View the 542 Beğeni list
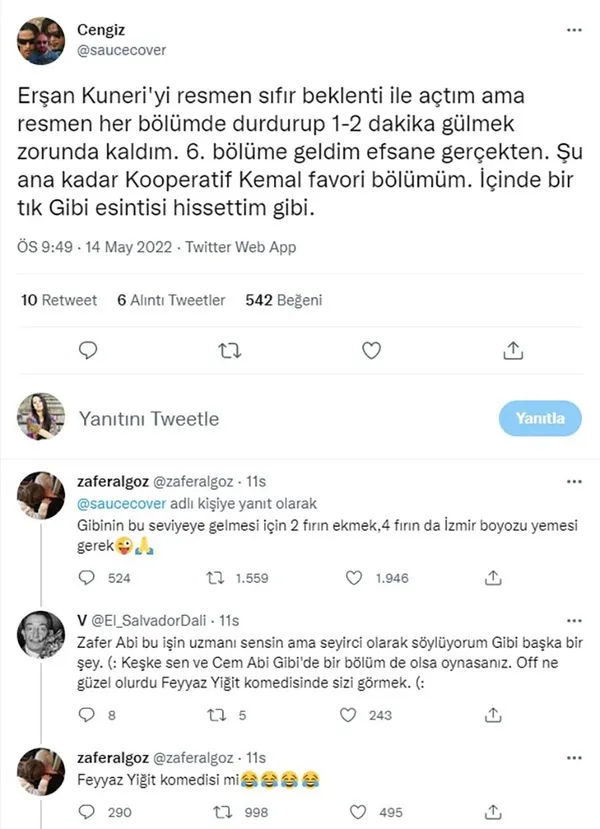600x829 pixels. 285,301
